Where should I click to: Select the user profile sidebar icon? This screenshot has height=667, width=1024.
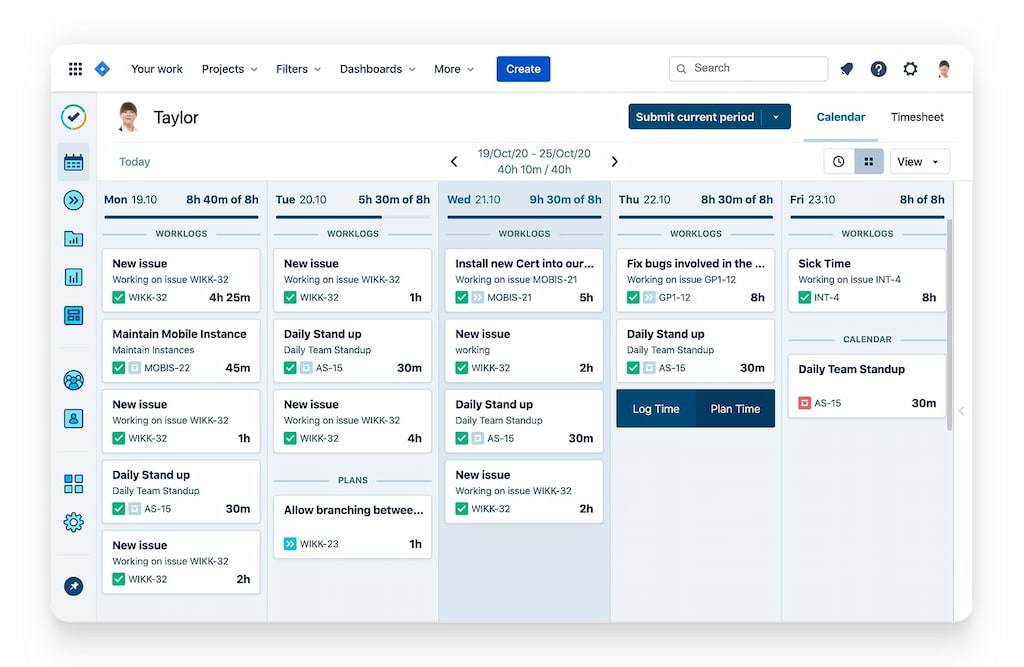[73, 418]
